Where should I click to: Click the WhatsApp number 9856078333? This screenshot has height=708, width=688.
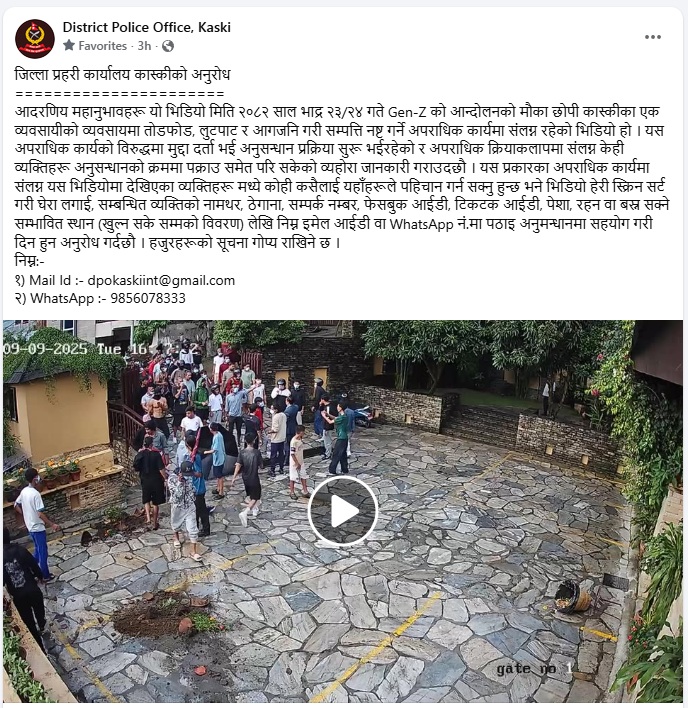pos(148,298)
